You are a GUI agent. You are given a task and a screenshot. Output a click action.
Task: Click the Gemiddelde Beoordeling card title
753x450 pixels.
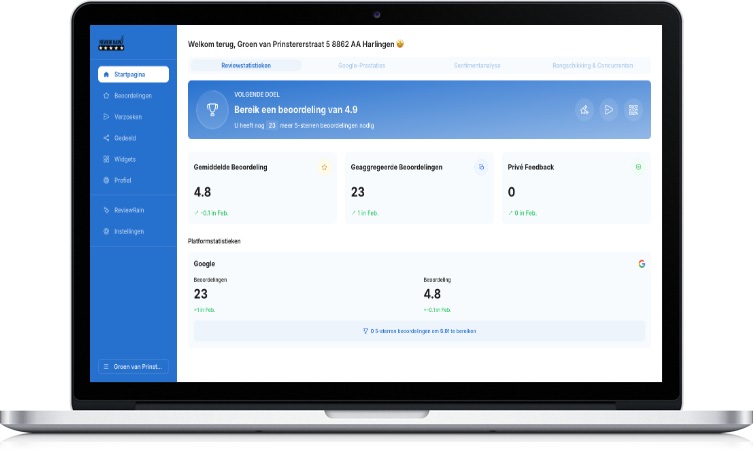pos(231,167)
